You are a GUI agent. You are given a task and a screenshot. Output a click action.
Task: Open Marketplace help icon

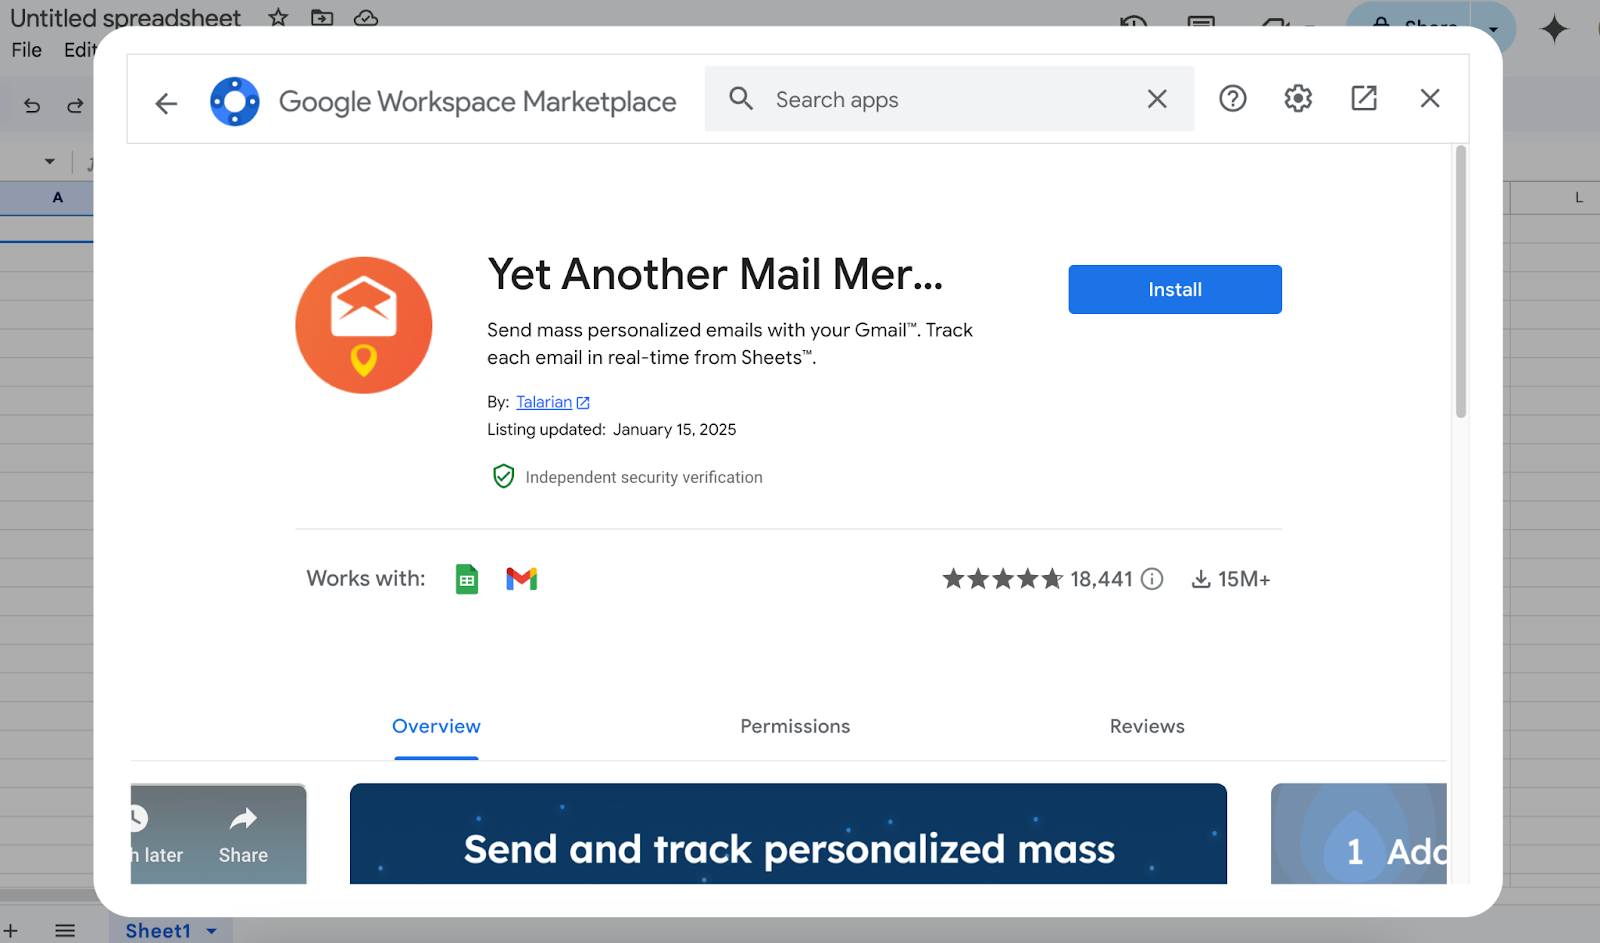pyautogui.click(x=1233, y=98)
